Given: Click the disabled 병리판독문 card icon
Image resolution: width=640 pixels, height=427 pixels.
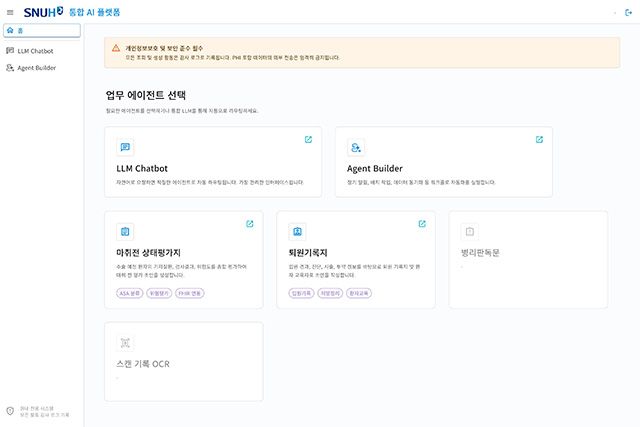Looking at the screenshot, I should (470, 231).
